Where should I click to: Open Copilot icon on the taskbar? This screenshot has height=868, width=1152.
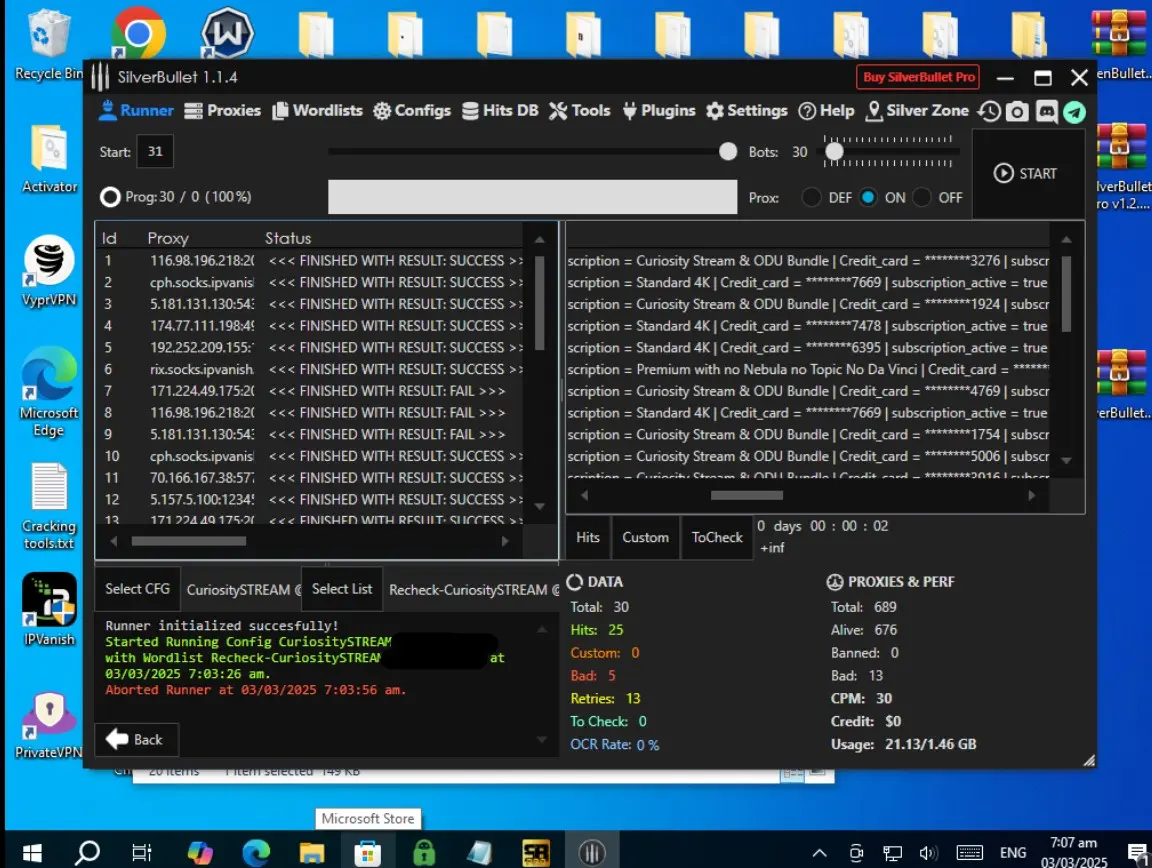199,853
